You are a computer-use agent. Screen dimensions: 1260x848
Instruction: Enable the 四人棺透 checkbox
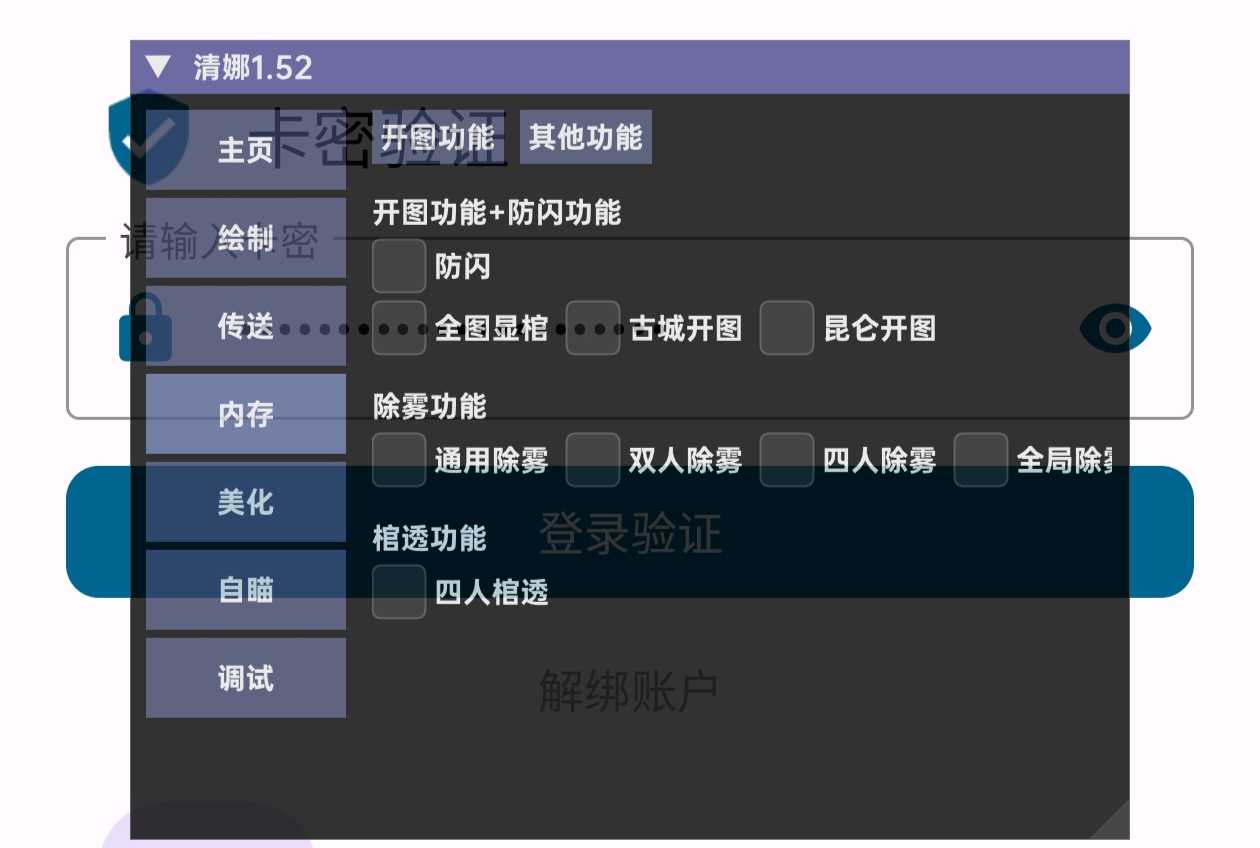pos(399,592)
